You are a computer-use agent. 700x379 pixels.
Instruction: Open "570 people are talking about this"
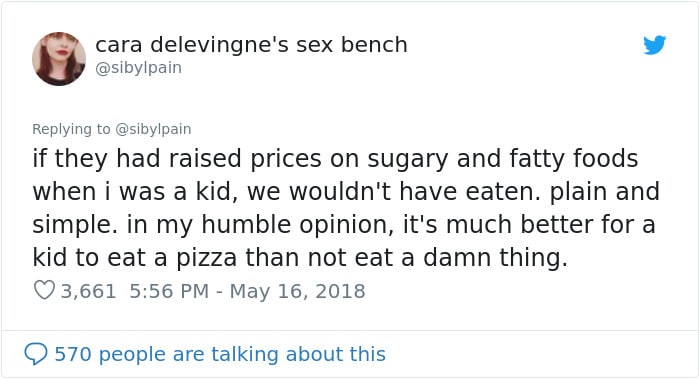coord(220,354)
